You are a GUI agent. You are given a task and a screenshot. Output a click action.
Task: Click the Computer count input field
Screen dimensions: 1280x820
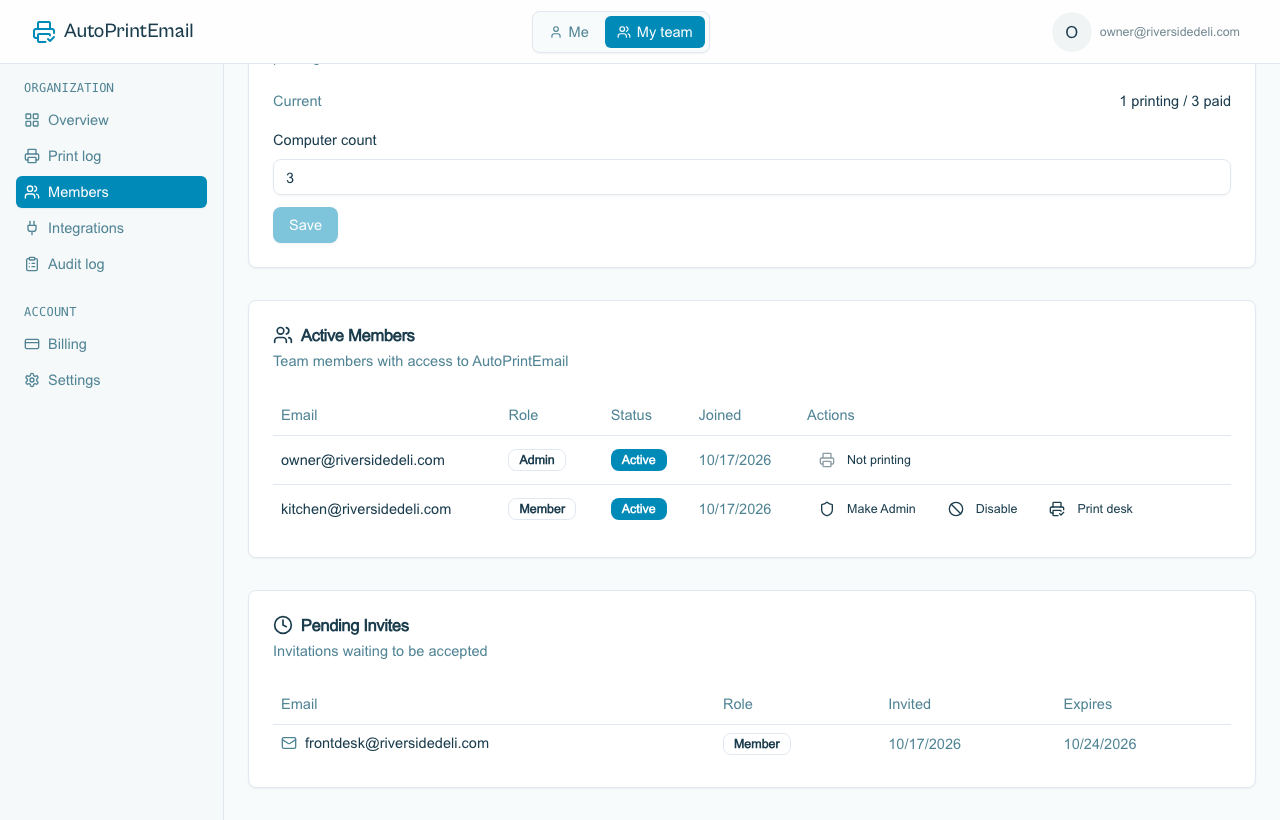751,177
